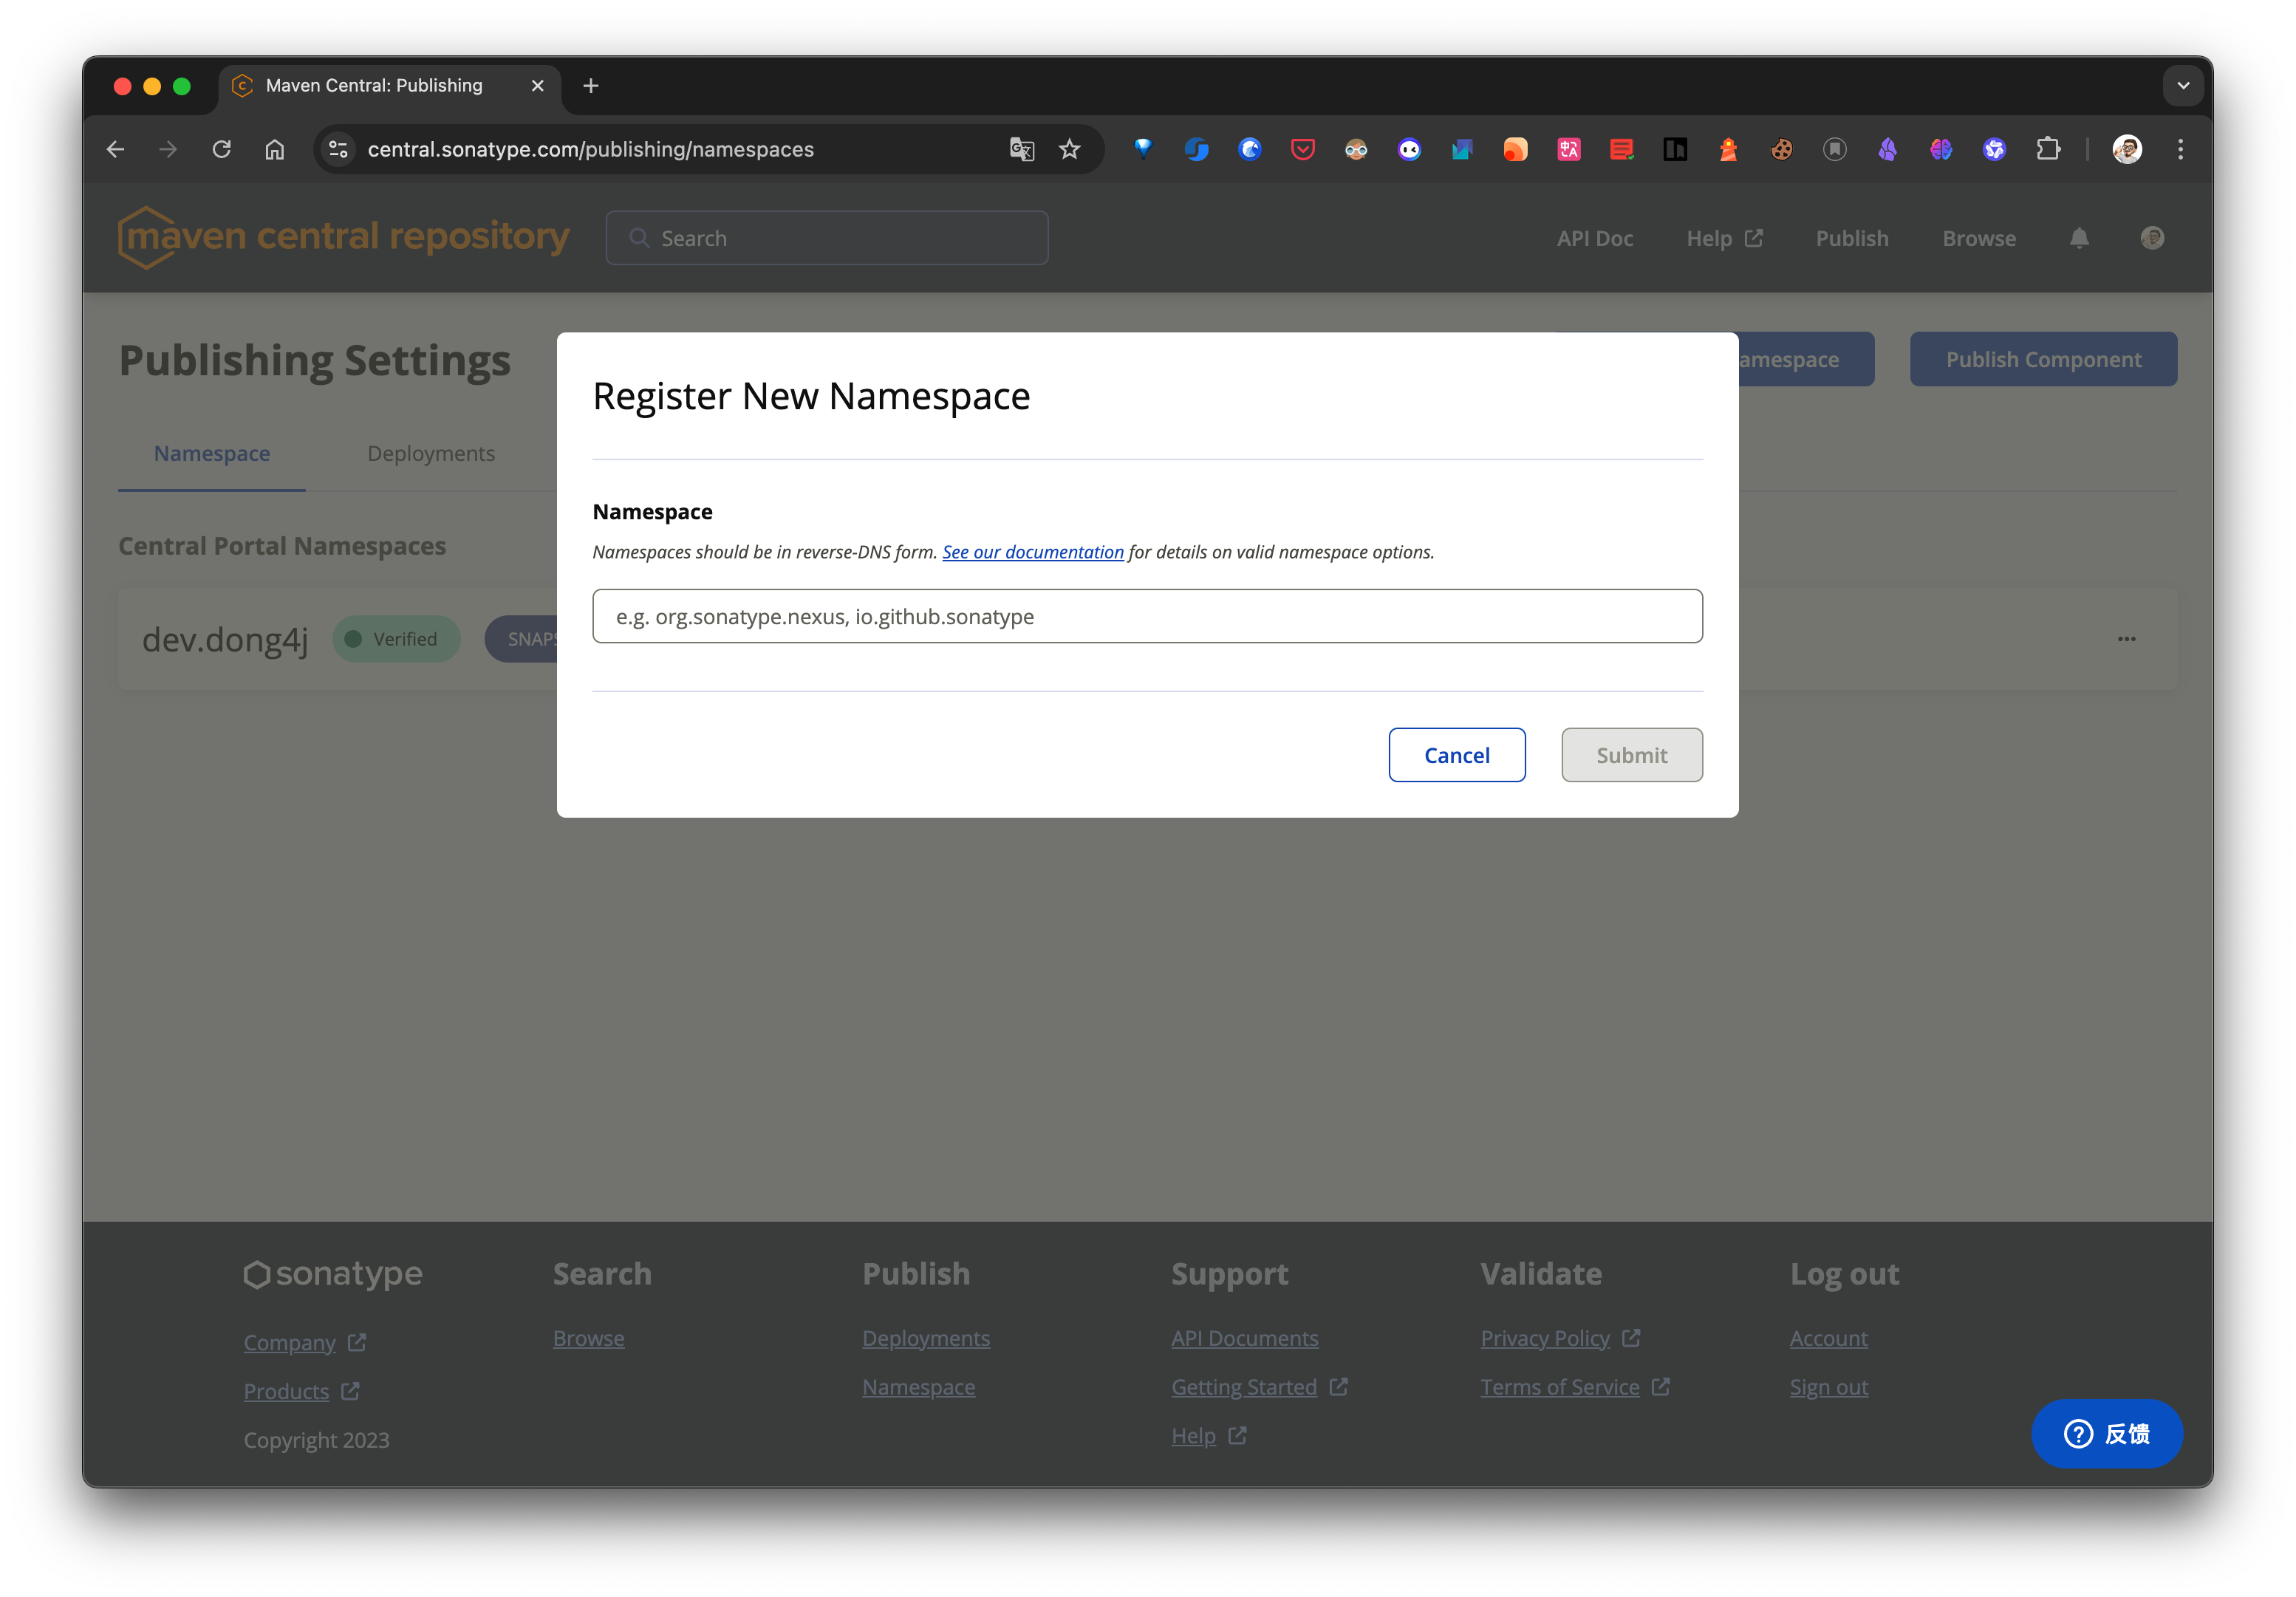Click the dev.dong4j namespace name
This screenshot has height=1597, width=2296.
pos(225,640)
